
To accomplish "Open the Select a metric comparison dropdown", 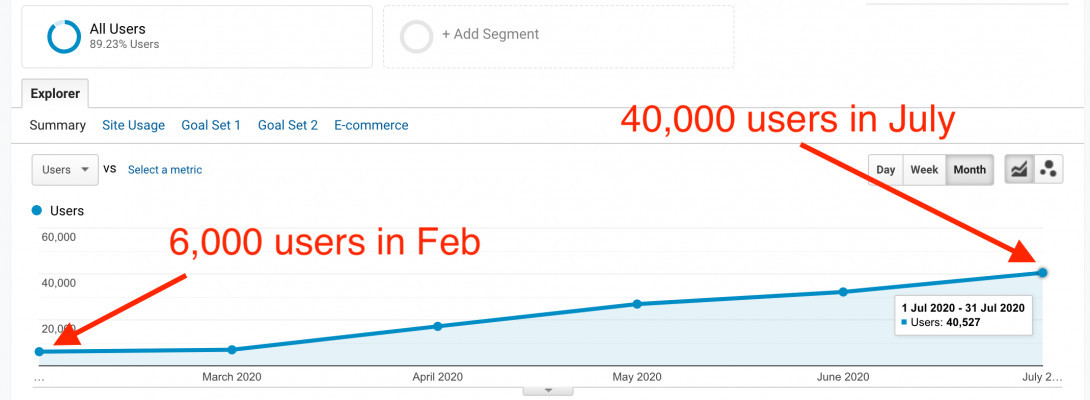I will pos(165,170).
